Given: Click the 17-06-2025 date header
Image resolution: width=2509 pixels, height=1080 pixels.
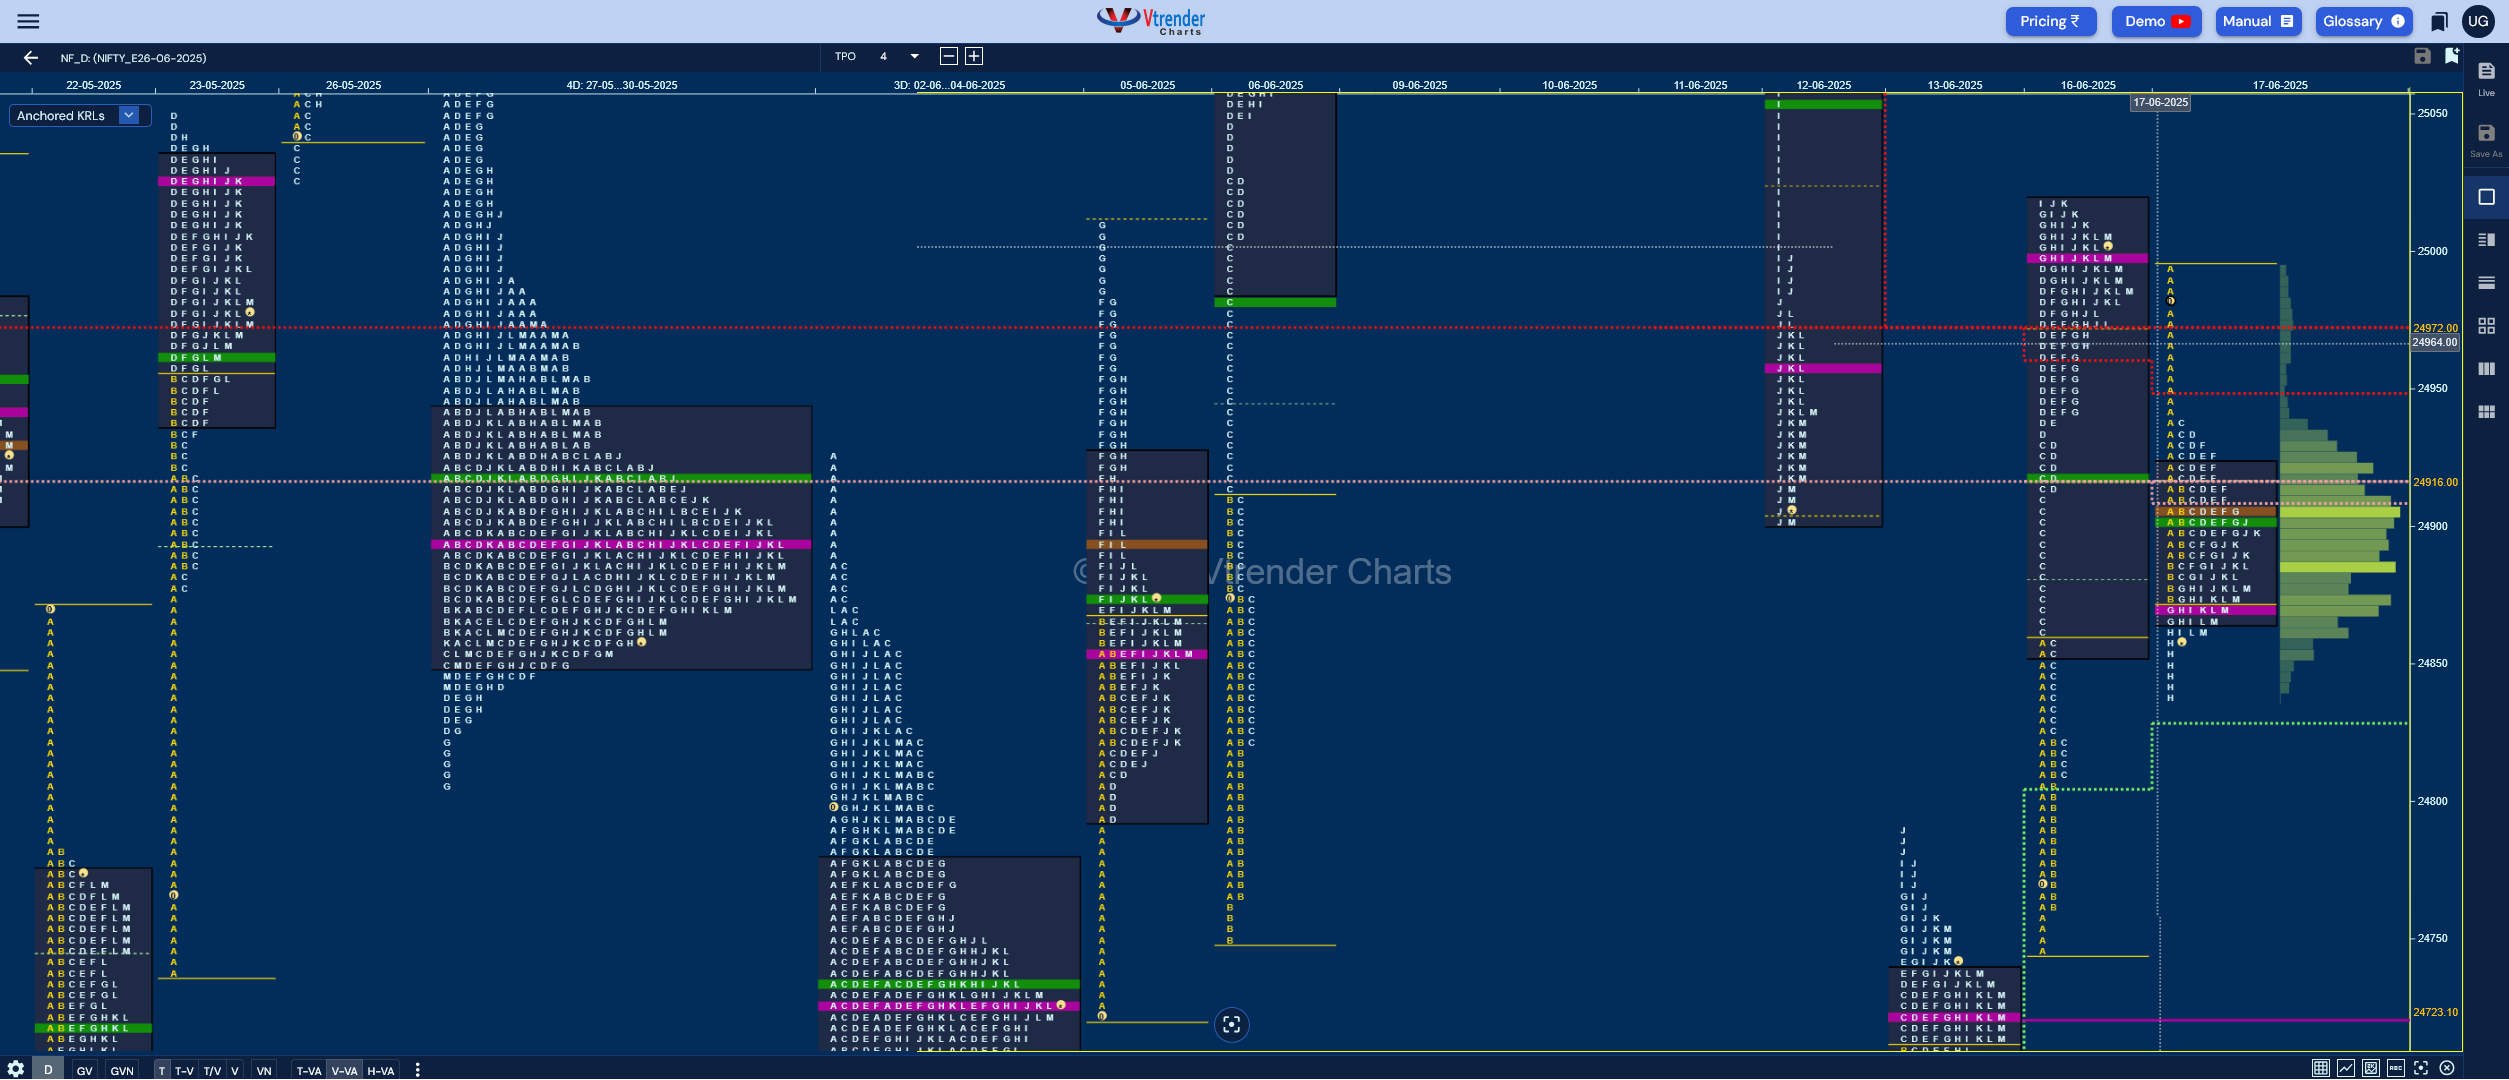Looking at the screenshot, I should pyautogui.click(x=2280, y=85).
